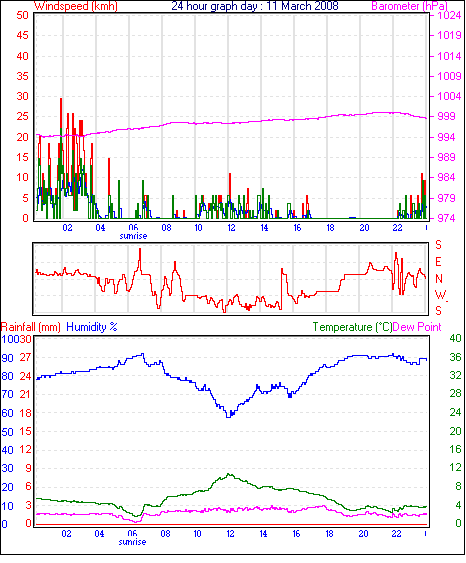Click the E wind direction label

(438, 262)
